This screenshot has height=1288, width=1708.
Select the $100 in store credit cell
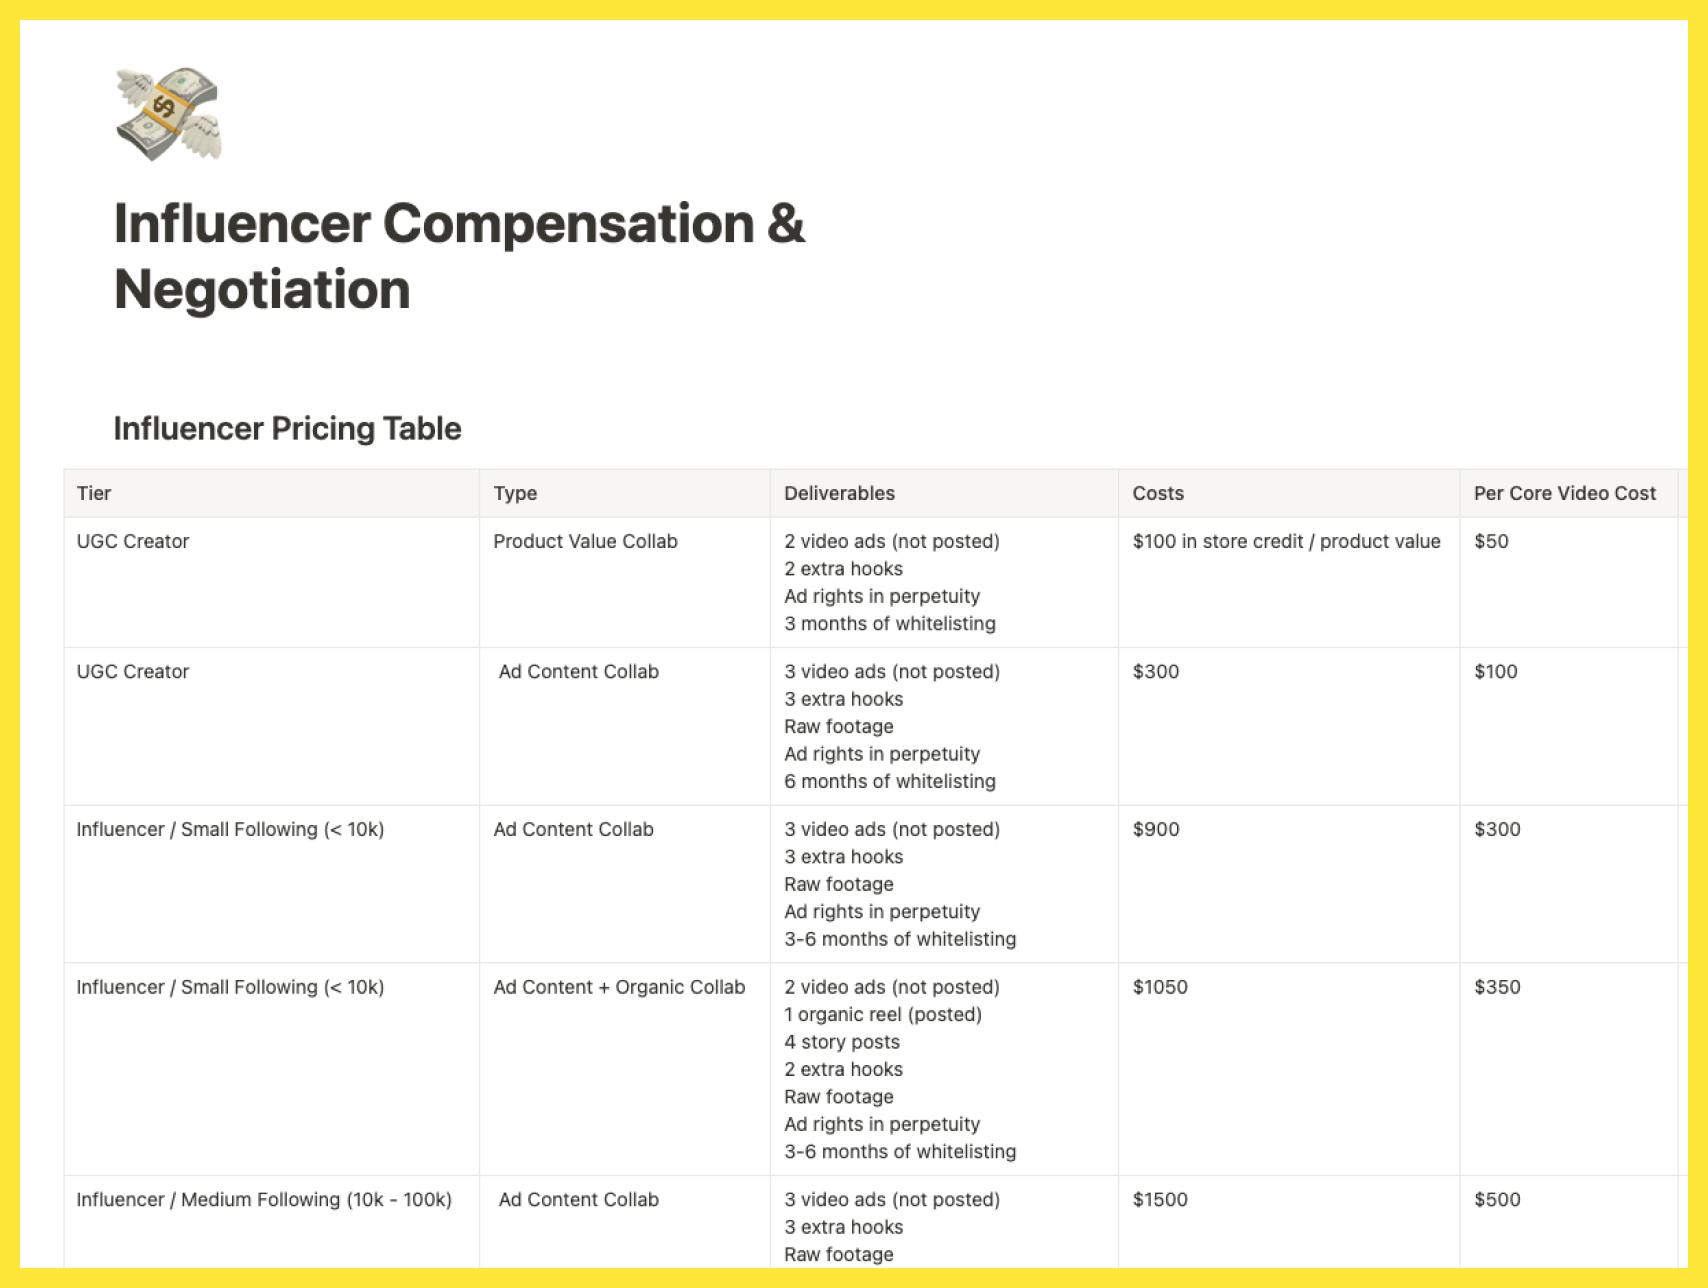click(x=1288, y=582)
